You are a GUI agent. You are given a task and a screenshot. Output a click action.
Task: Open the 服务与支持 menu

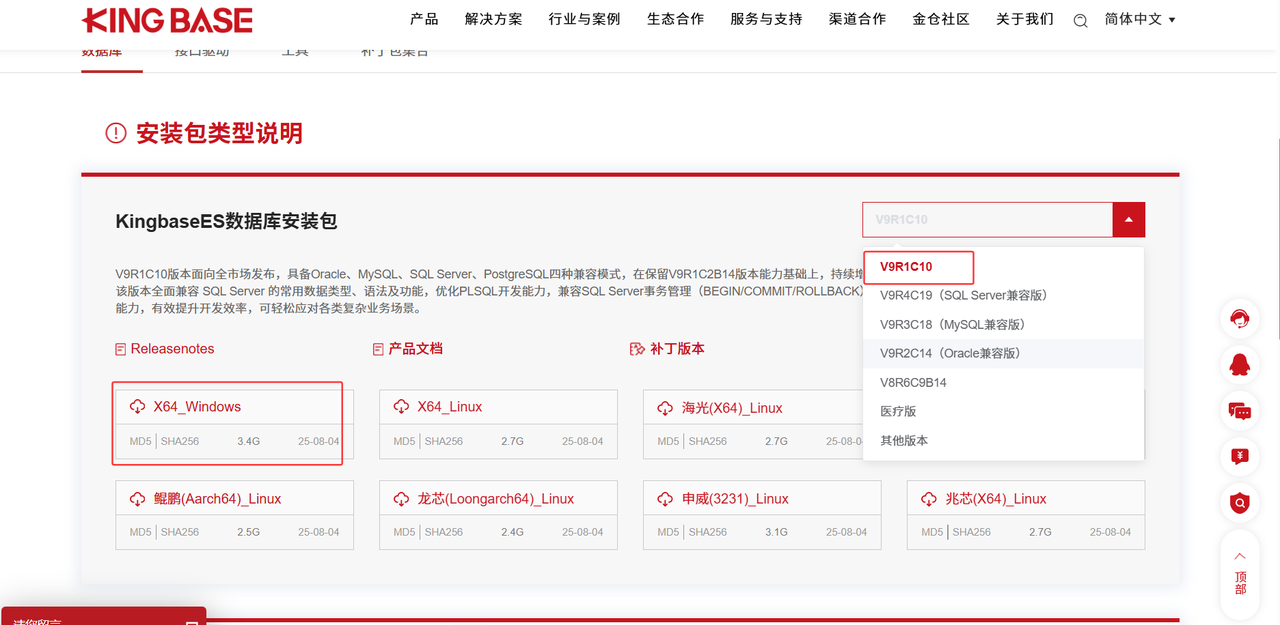tap(766, 19)
